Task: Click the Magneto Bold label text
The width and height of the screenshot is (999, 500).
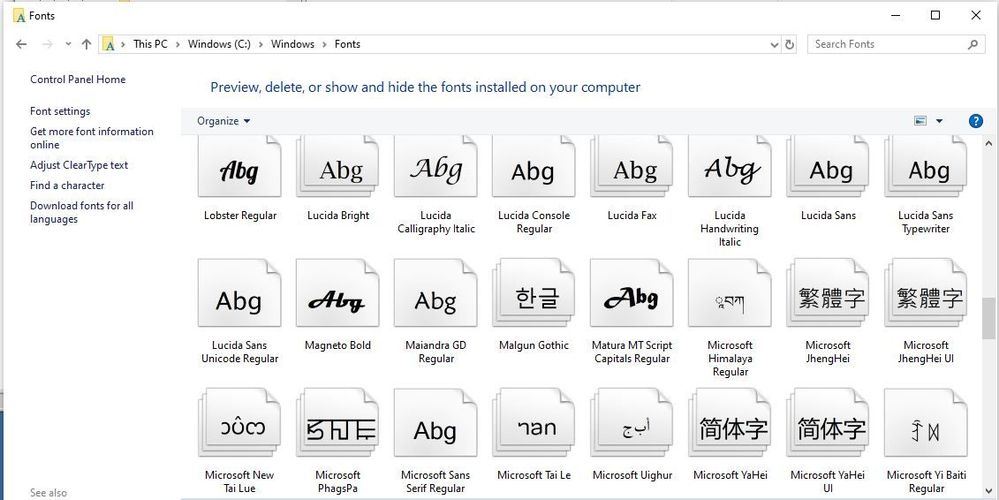Action: (338, 346)
